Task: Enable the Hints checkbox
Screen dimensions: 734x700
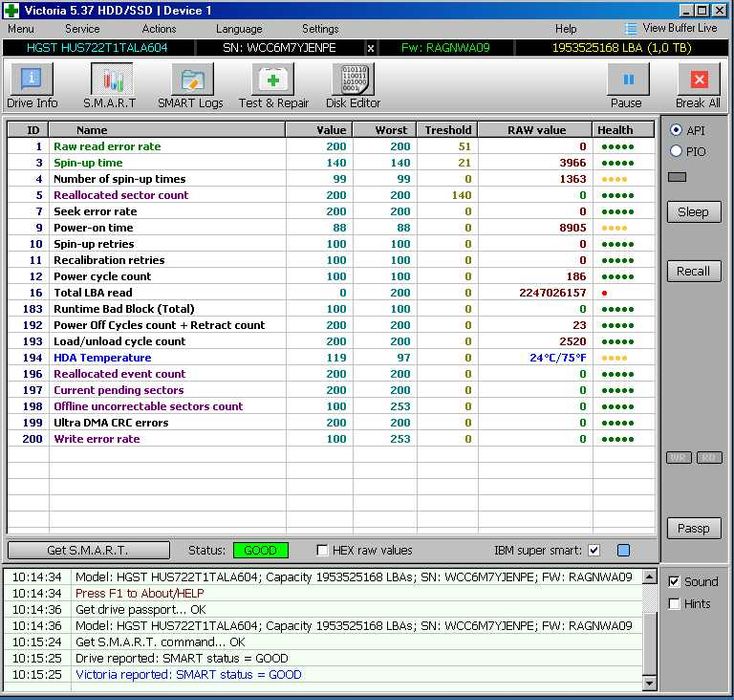Action: (674, 604)
